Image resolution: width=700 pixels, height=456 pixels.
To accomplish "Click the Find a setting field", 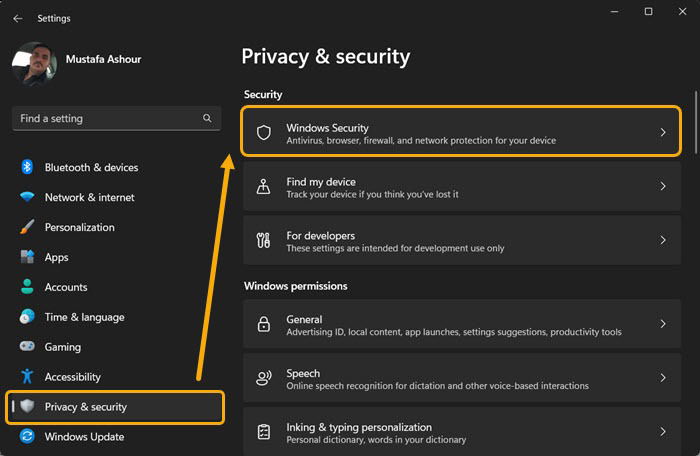I will [117, 118].
